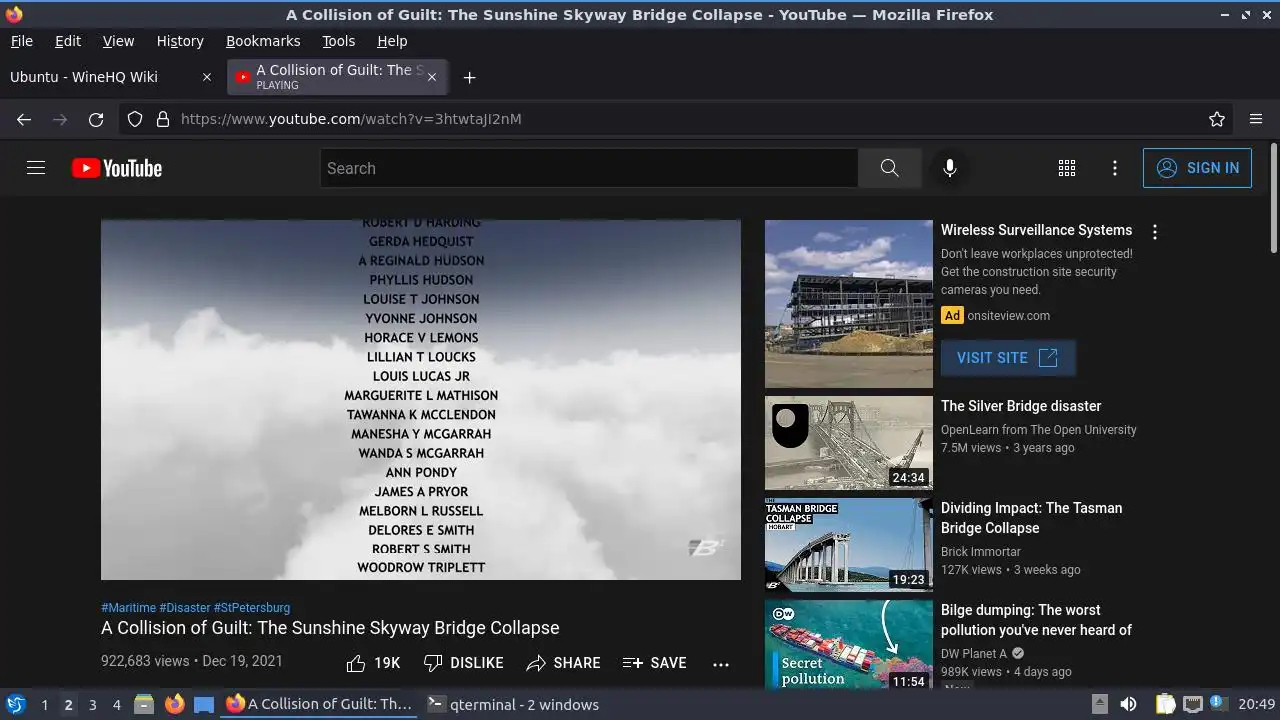Image resolution: width=1280 pixels, height=720 pixels.
Task: Mute the playing tab via its icon
Action: click(x=242, y=77)
